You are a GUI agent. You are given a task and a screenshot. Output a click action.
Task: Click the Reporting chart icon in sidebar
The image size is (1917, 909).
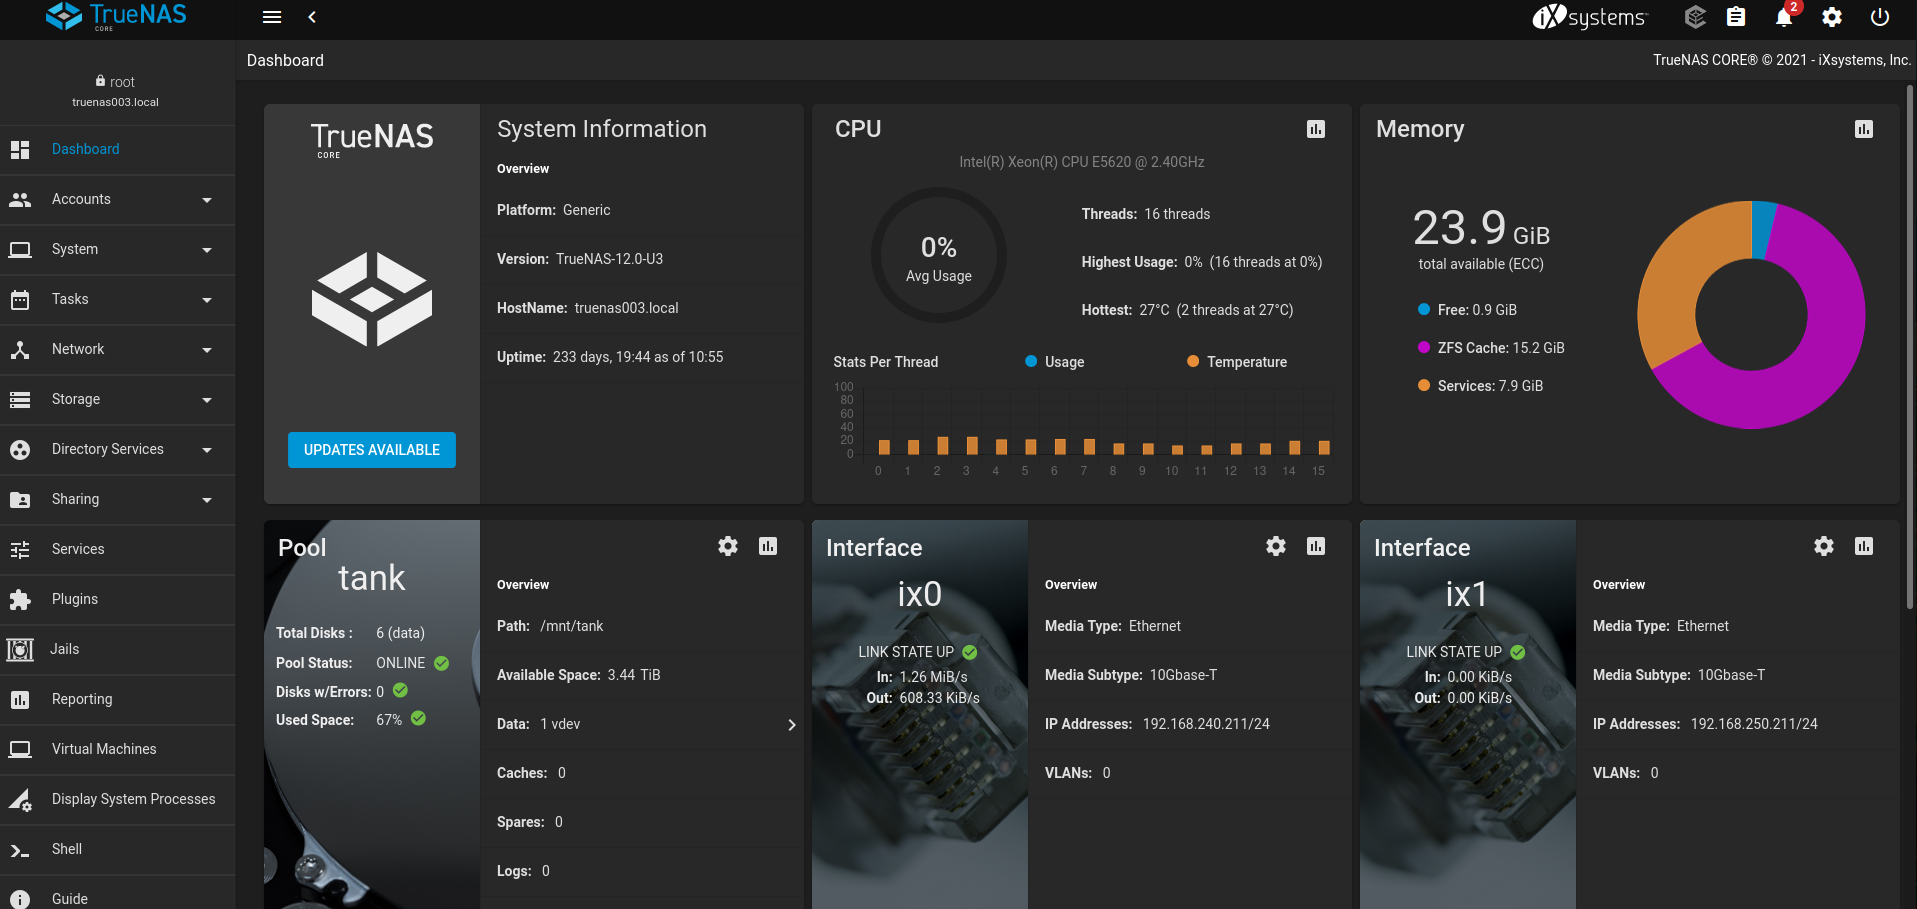coord(20,699)
